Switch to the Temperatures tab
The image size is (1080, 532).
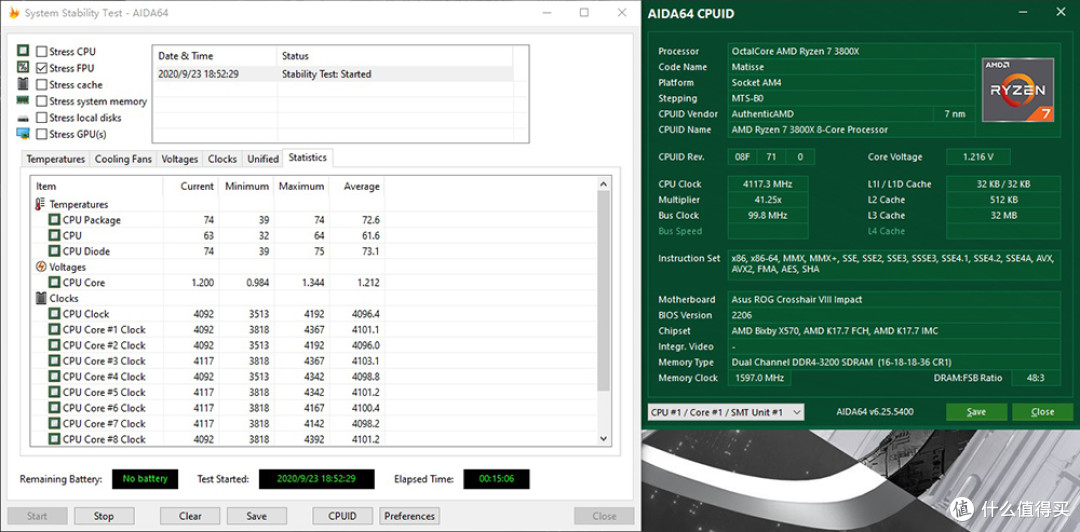click(x=56, y=159)
